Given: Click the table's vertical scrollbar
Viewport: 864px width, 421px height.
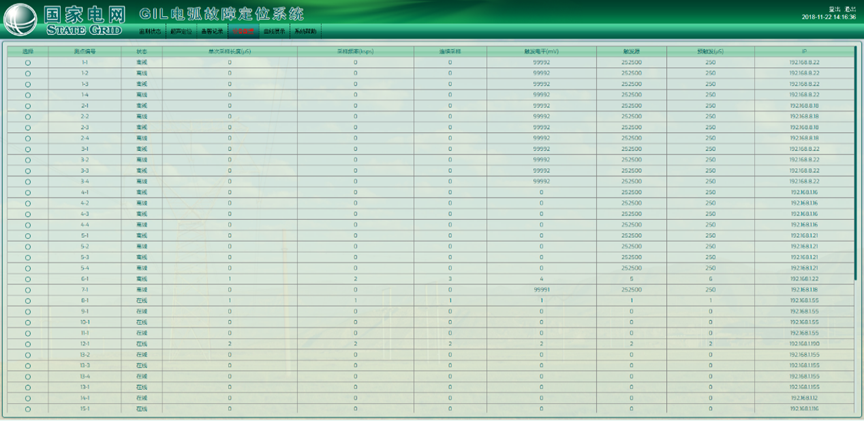Looking at the screenshot, I should [x=856, y=165].
